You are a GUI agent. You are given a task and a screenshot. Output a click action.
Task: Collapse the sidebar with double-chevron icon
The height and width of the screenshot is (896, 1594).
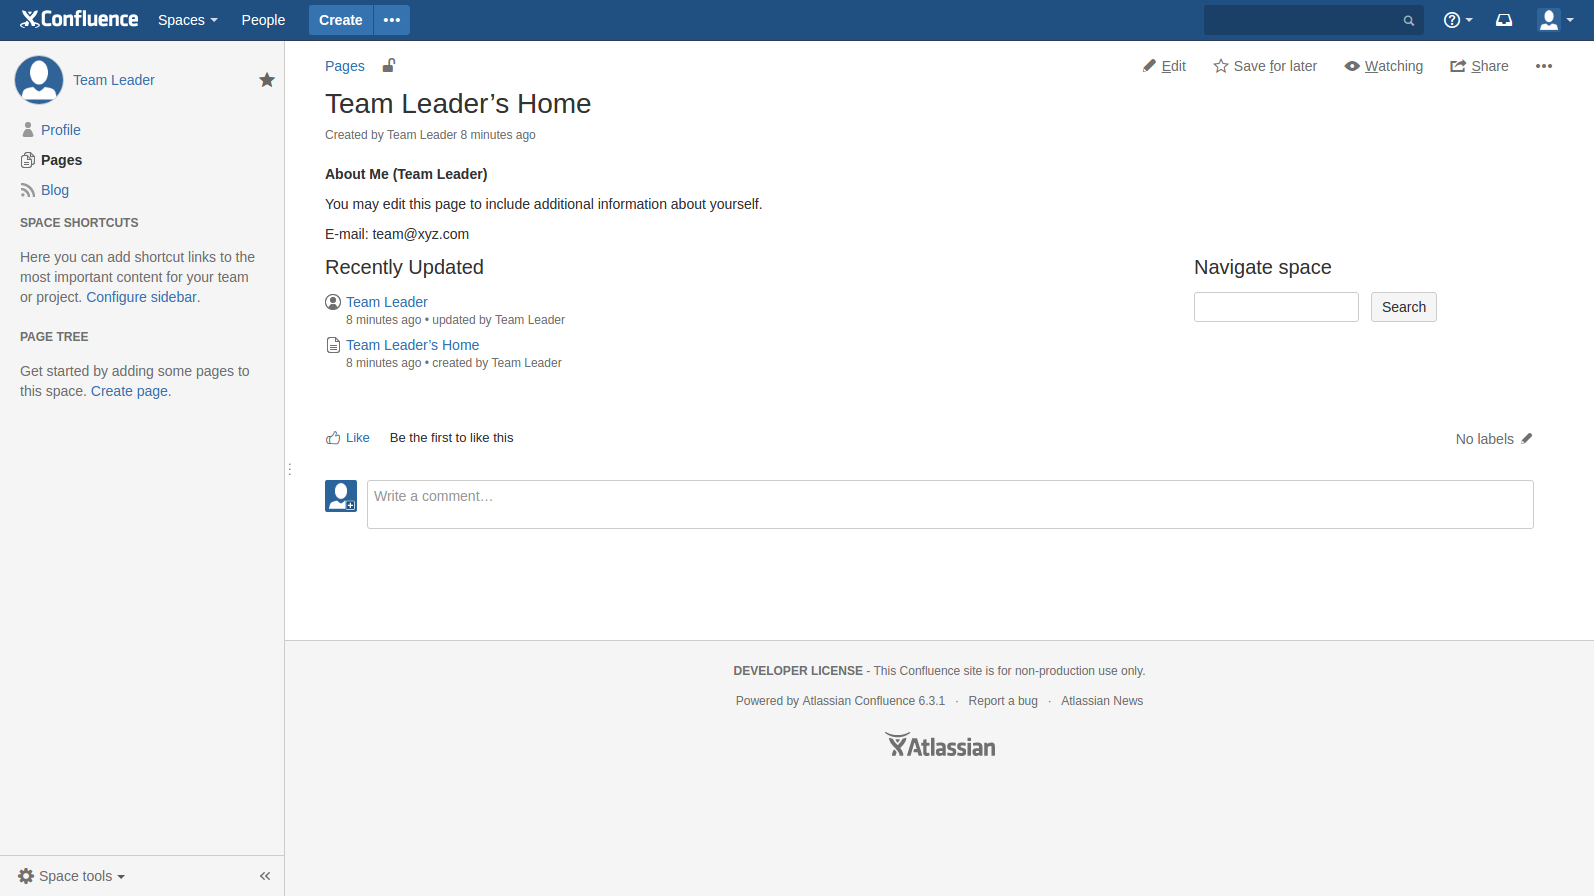click(x=265, y=876)
